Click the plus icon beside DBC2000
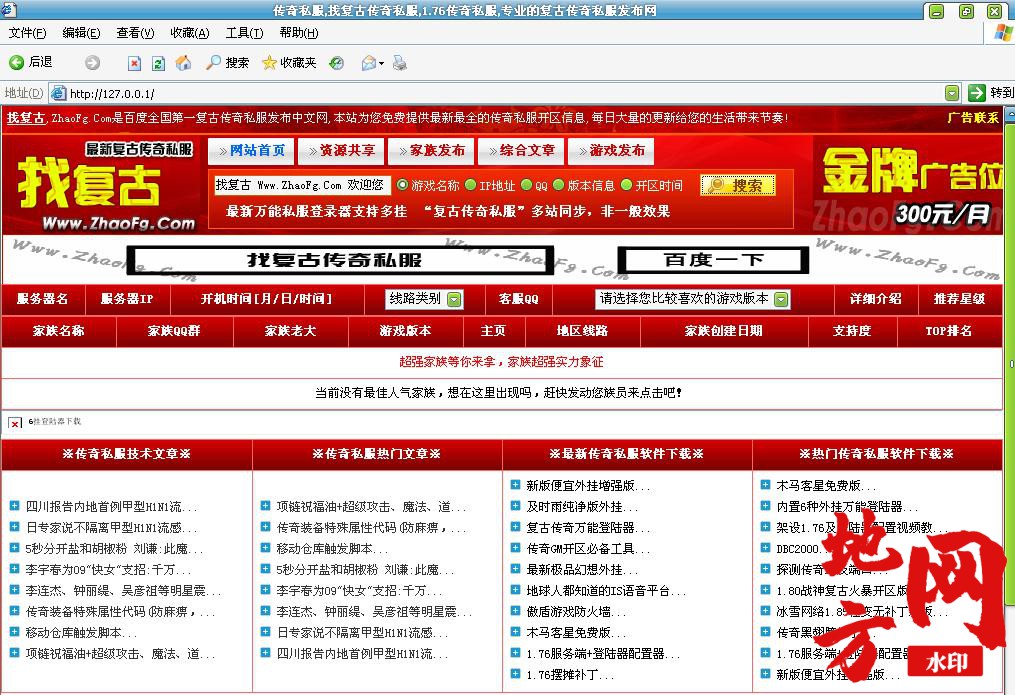 pyautogui.click(x=765, y=548)
